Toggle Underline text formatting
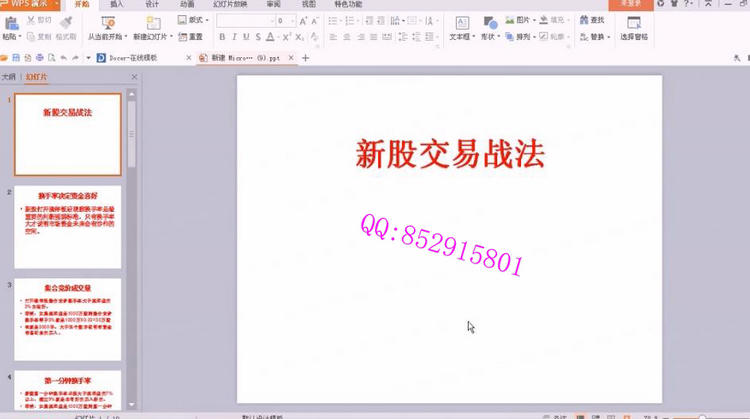The image size is (750, 419). tap(246, 37)
